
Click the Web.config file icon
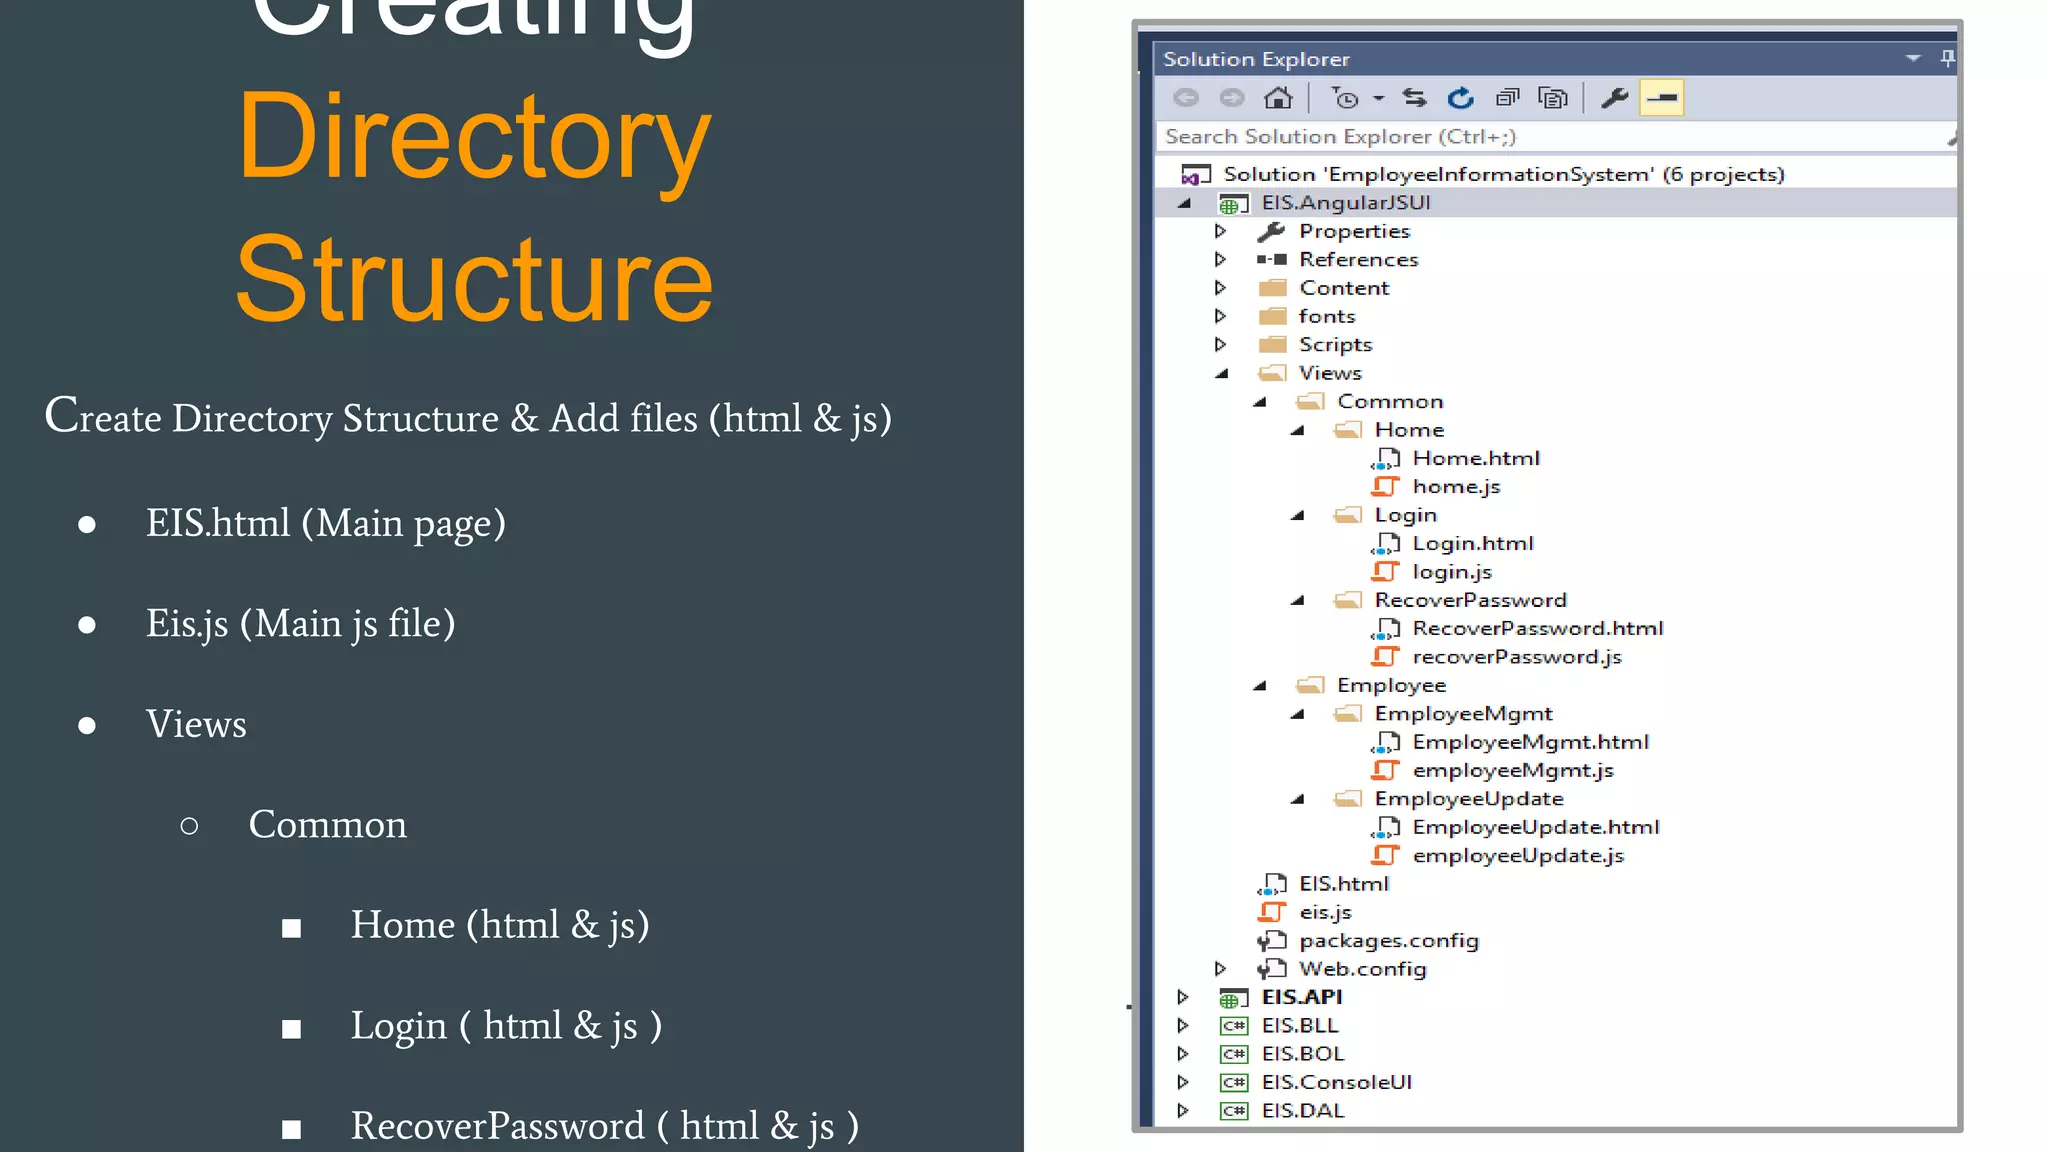[1272, 969]
